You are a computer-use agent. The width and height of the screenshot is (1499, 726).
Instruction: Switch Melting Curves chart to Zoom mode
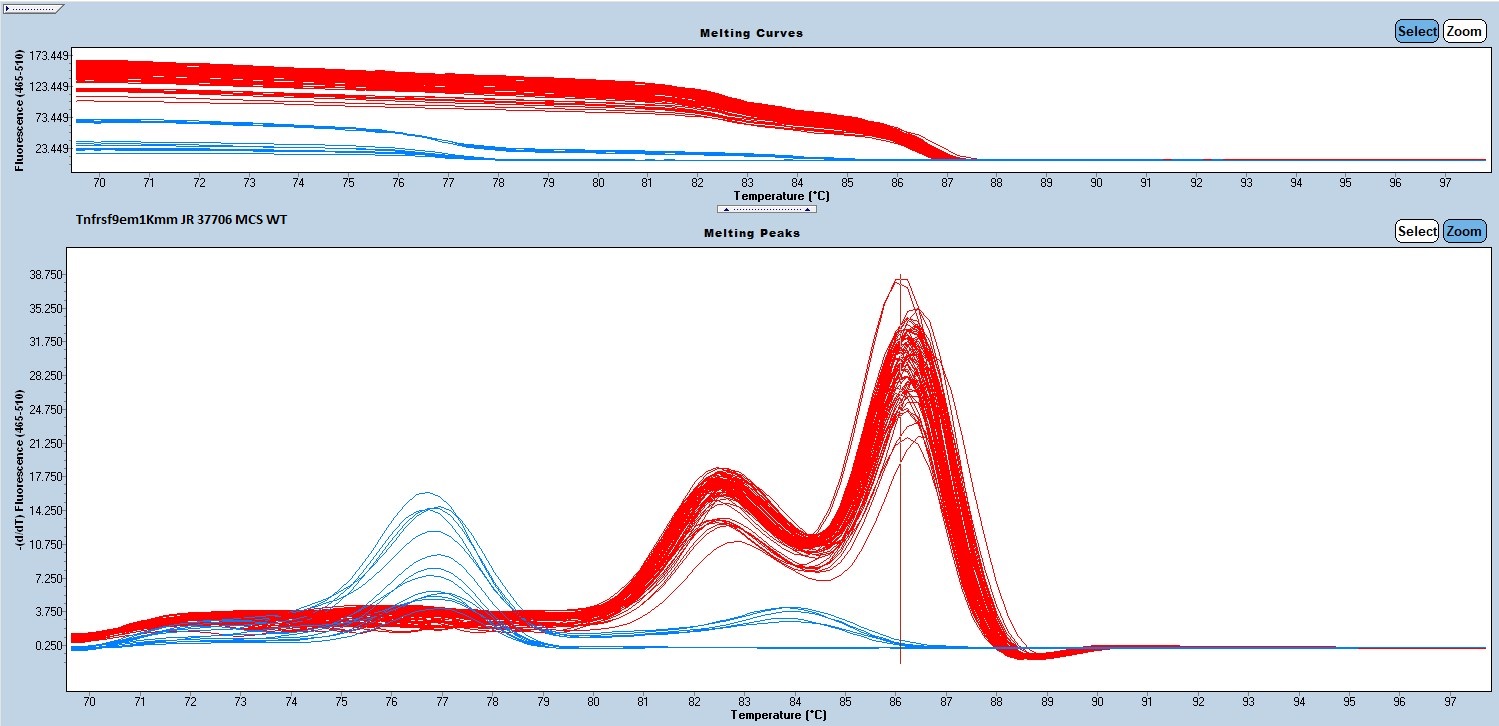pyautogui.click(x=1464, y=31)
